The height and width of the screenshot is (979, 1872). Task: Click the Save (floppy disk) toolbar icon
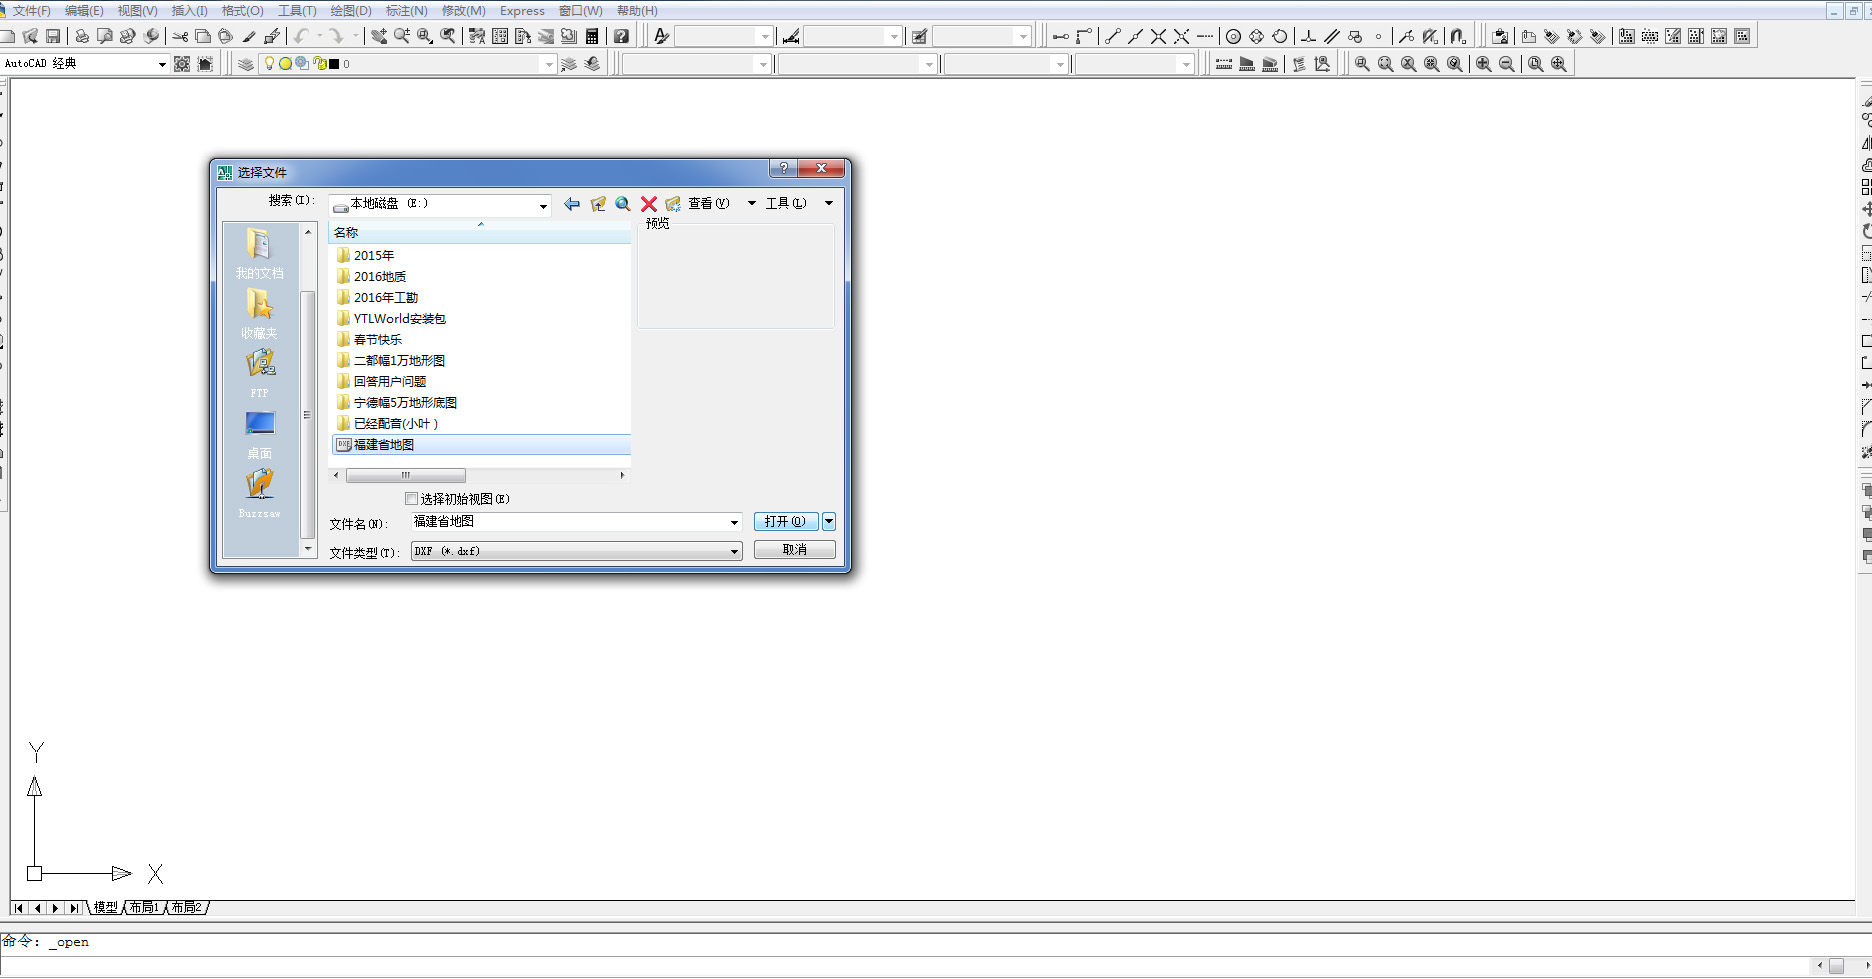click(x=54, y=36)
